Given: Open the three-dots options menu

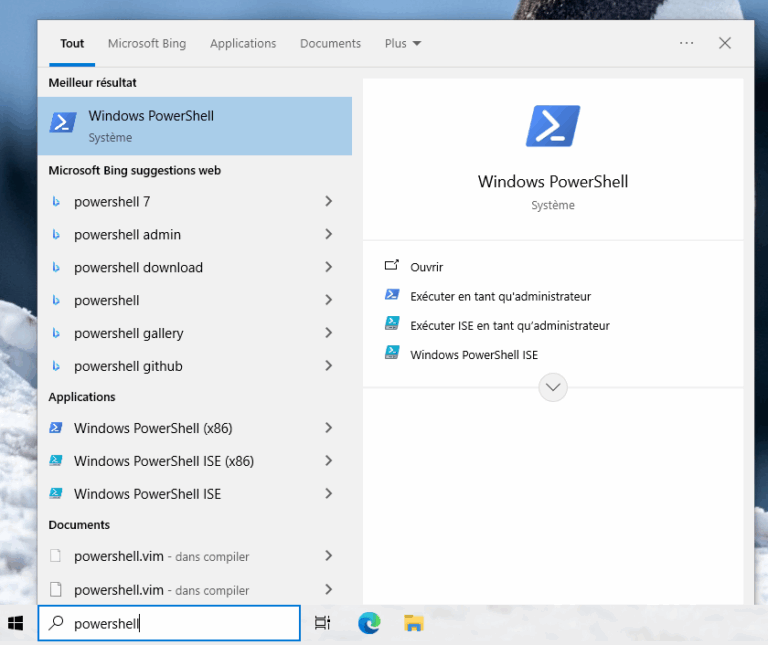Looking at the screenshot, I should click(686, 43).
